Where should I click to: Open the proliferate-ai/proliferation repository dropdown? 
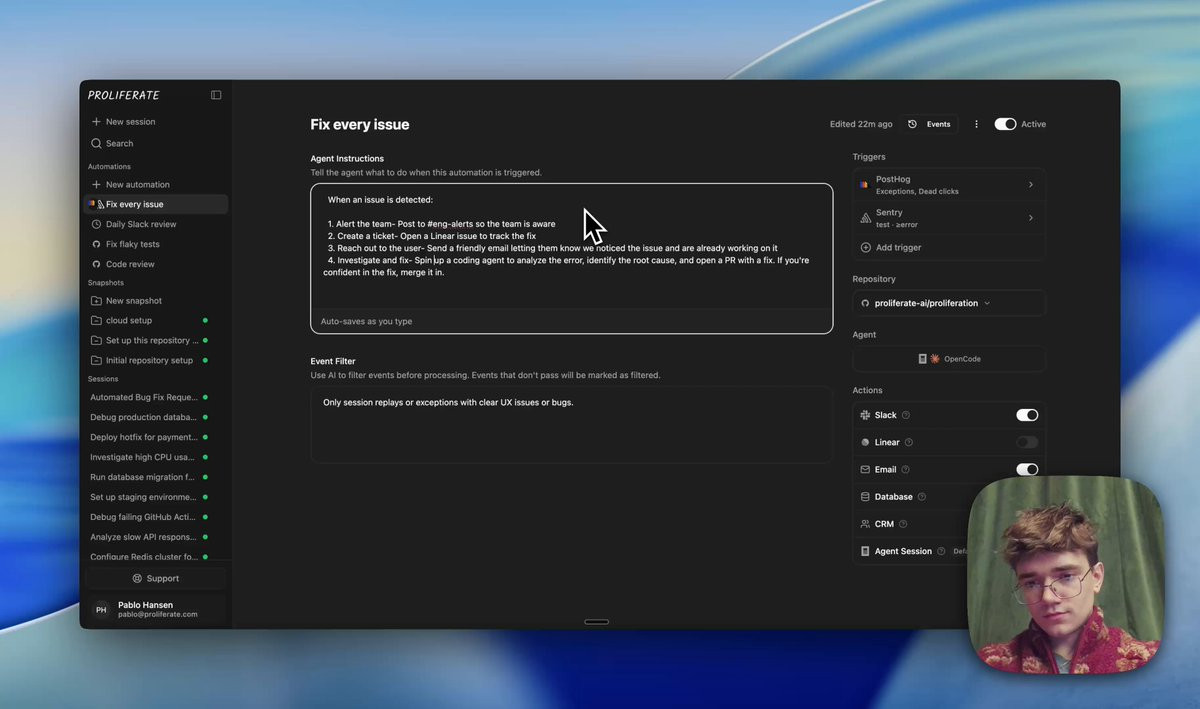pyautogui.click(x=948, y=303)
